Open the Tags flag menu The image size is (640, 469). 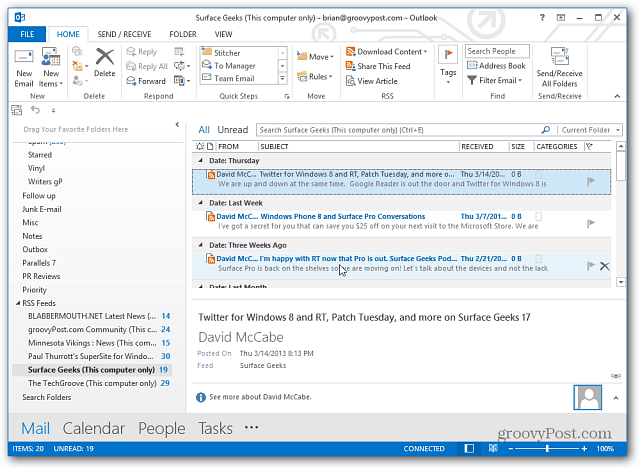coord(448,66)
